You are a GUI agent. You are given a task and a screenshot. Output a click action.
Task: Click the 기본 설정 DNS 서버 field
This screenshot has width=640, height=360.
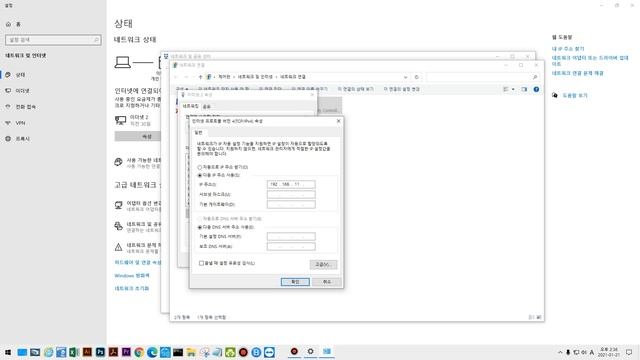(x=291, y=236)
